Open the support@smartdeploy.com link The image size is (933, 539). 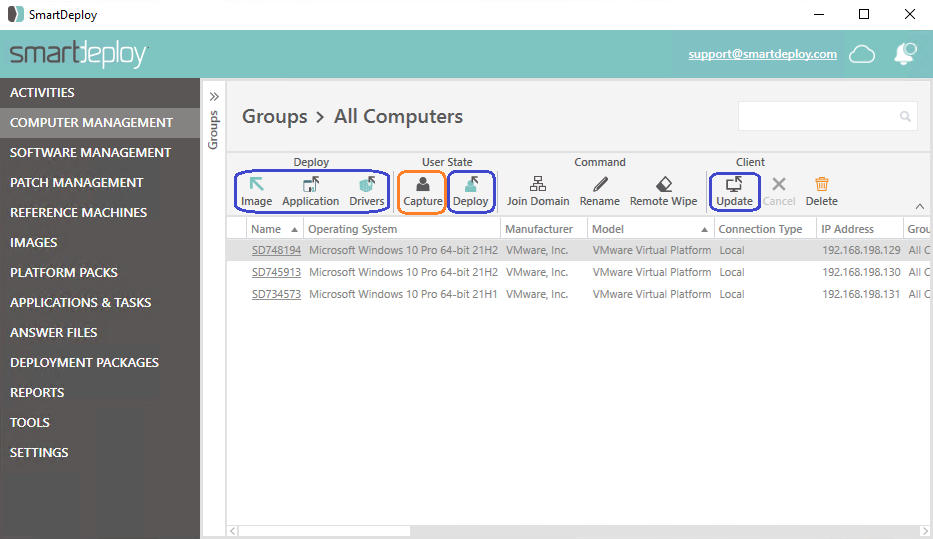[x=762, y=54]
